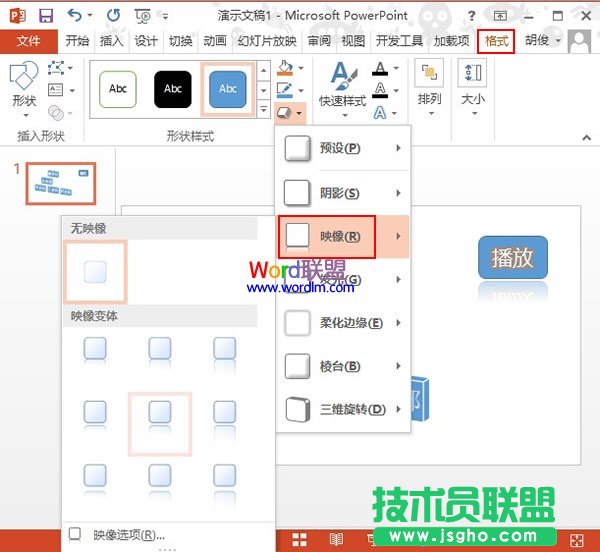Switch to the Animations (动画) tab
Image resolution: width=600 pixels, height=552 pixels.
click(215, 41)
